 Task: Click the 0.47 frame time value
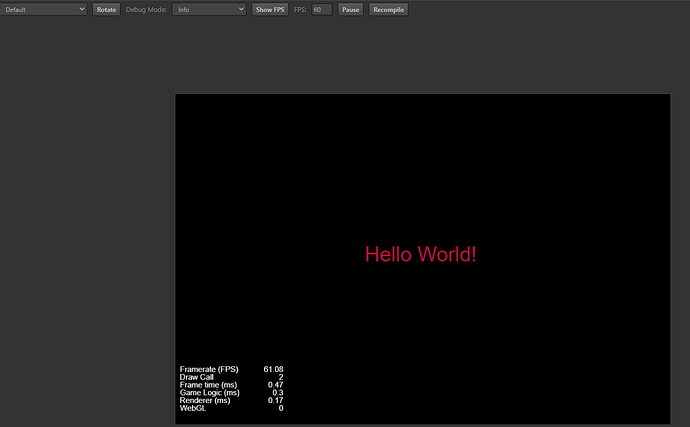pos(275,385)
